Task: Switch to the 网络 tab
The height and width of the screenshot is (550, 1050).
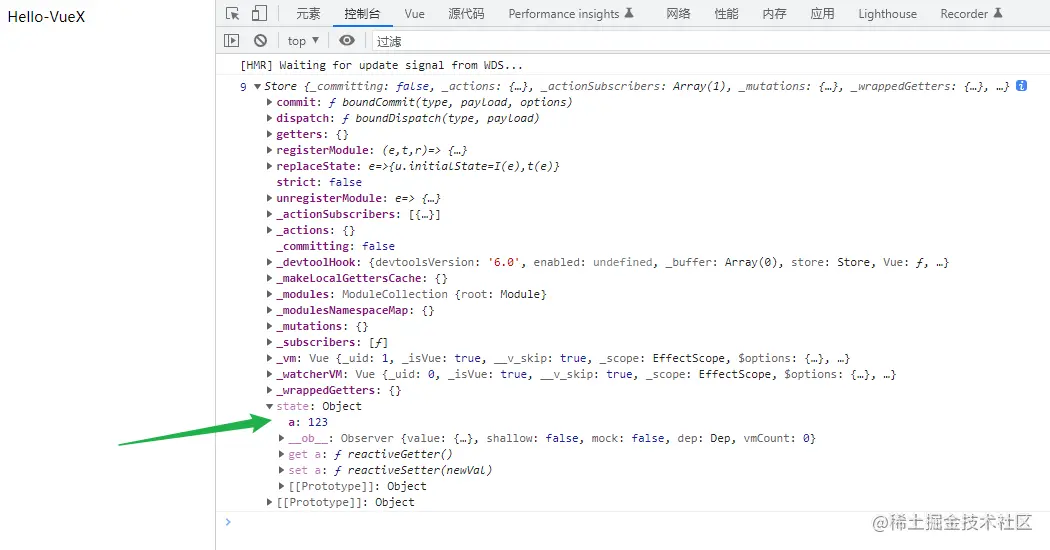Action: [678, 13]
